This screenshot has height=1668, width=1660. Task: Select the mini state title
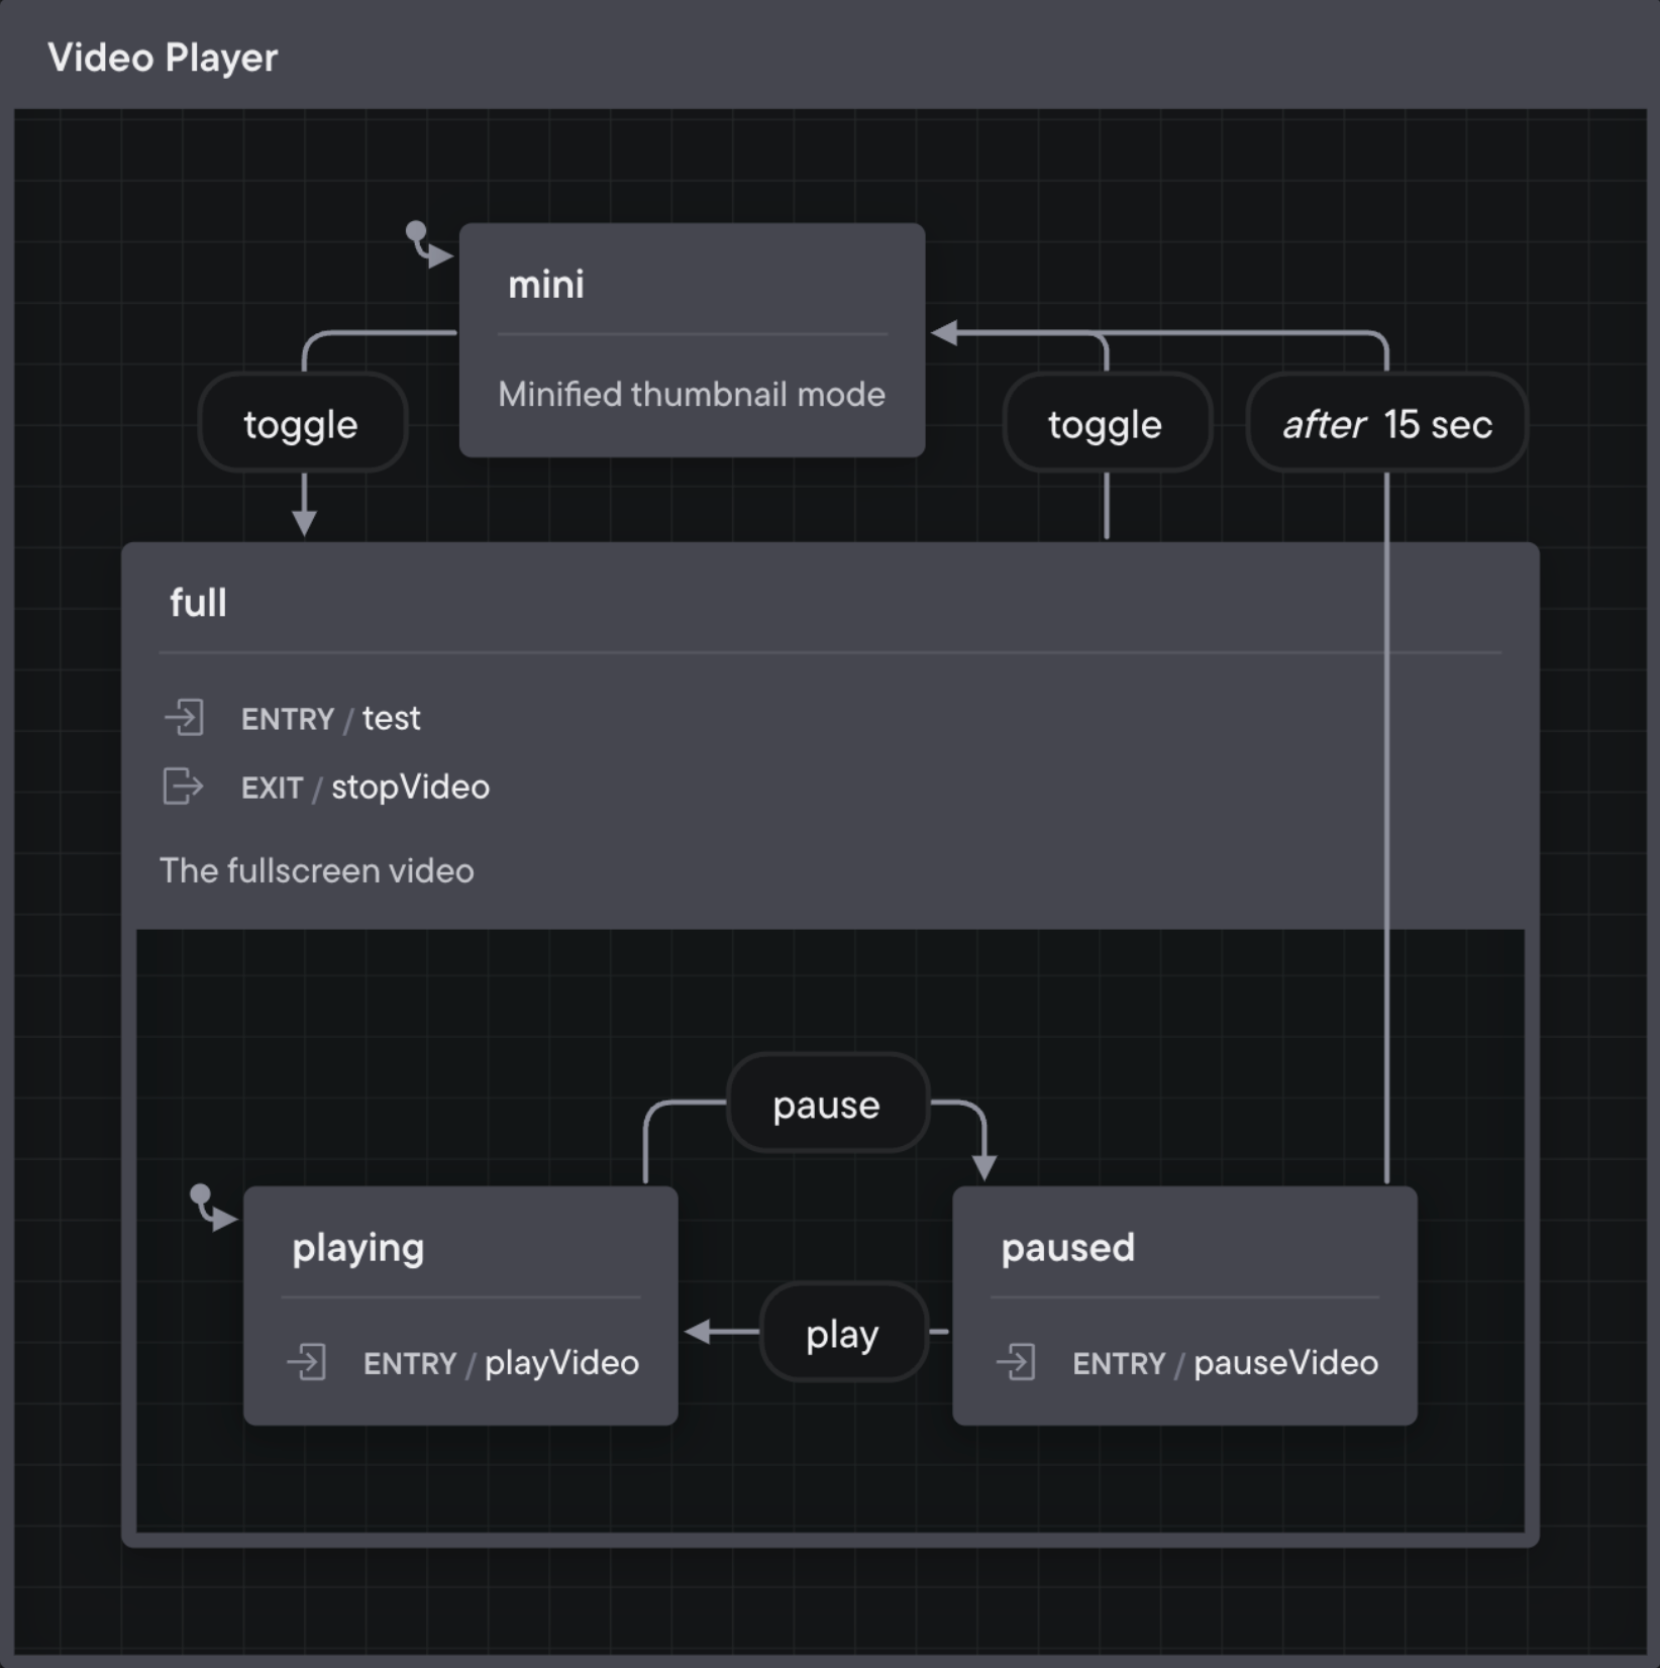point(546,285)
